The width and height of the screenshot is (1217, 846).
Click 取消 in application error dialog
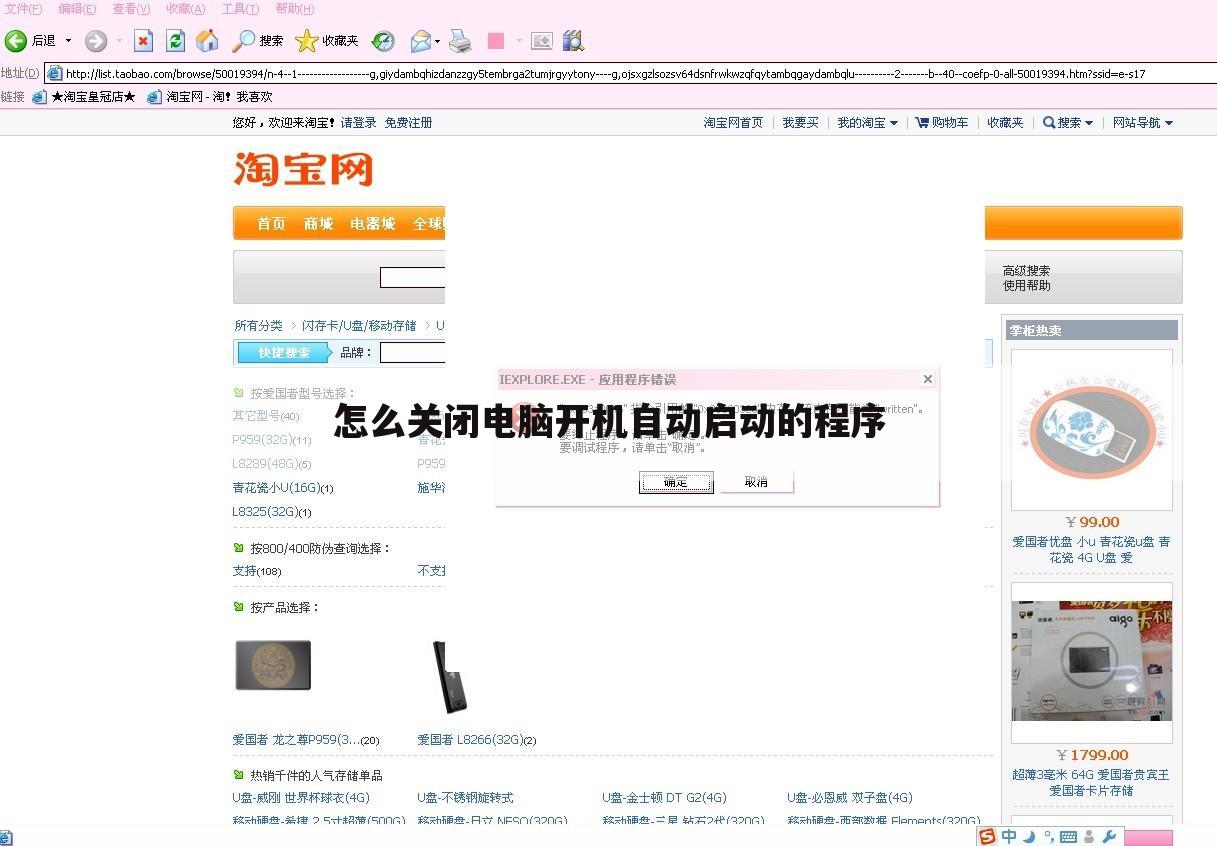(756, 482)
